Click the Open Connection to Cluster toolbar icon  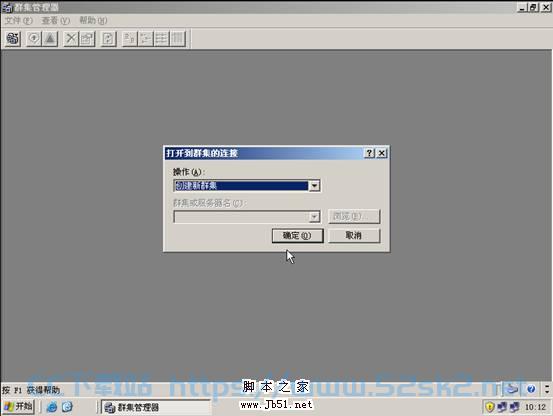click(13, 38)
